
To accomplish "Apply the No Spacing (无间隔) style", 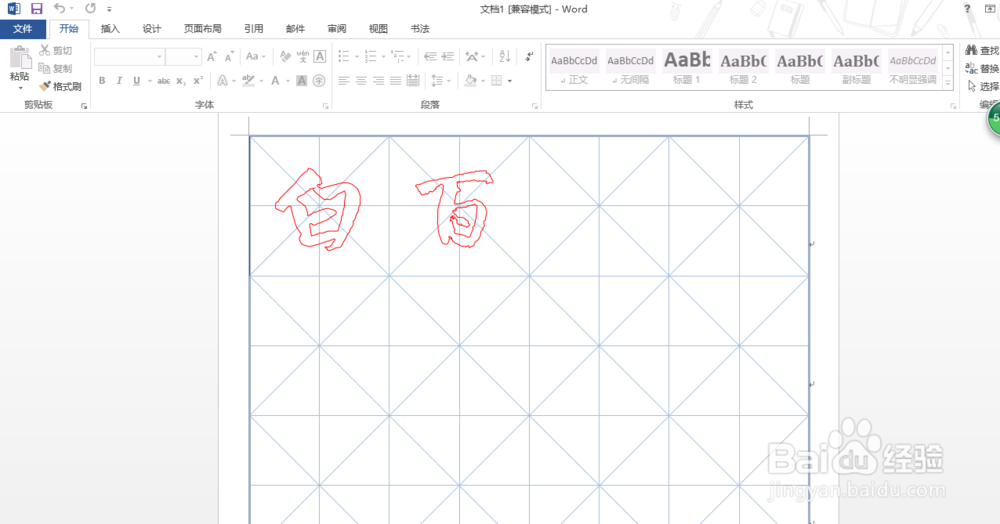I will 630,68.
